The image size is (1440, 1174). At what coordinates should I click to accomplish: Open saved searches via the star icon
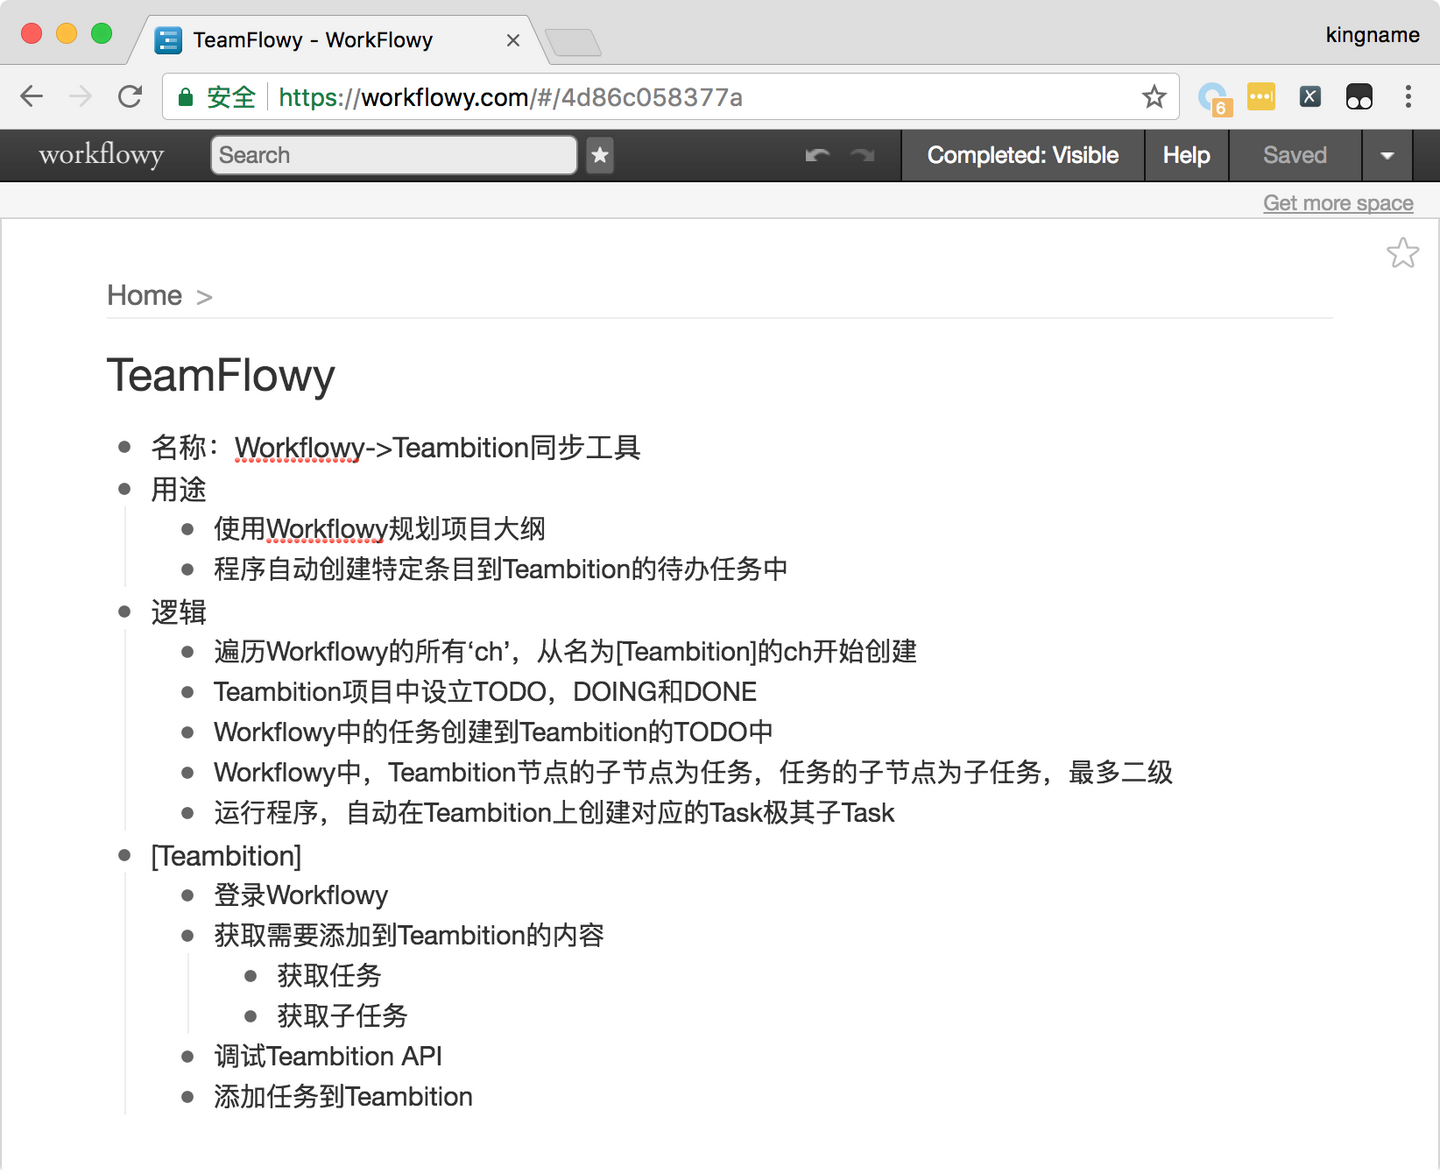pos(599,156)
